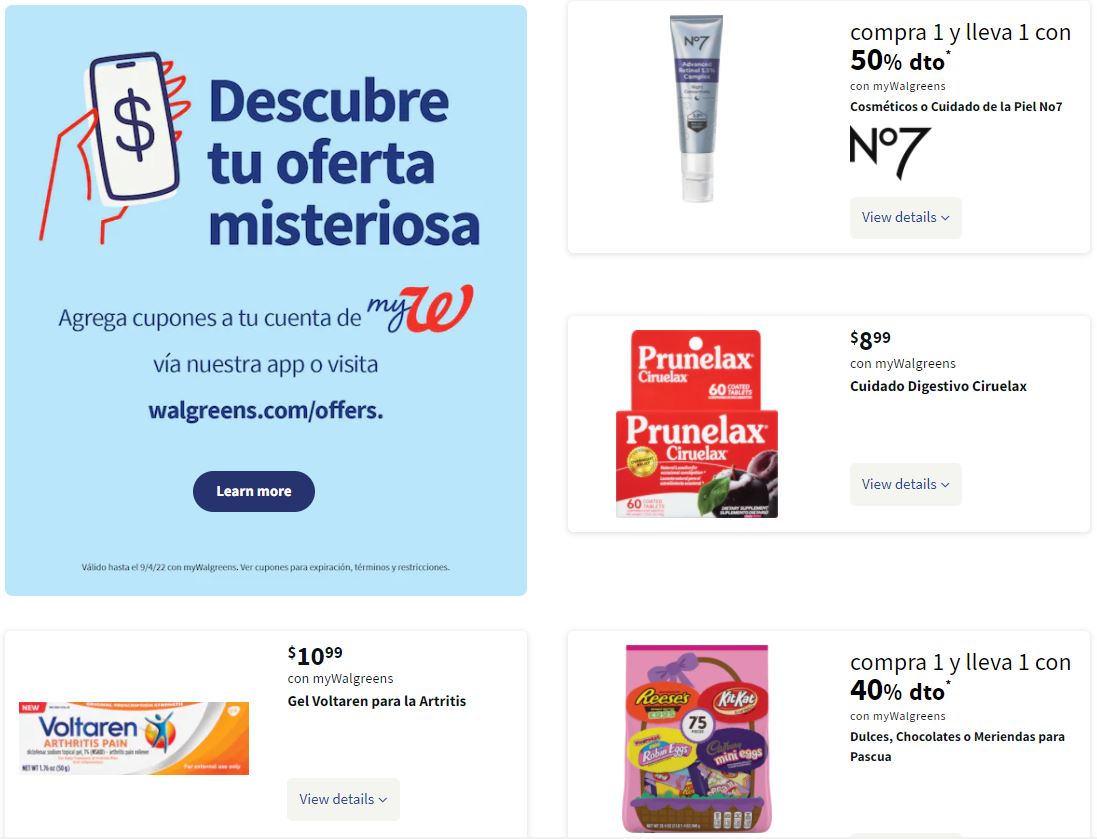Click Cuidado Digestivo Ciruelax title
Screen dimensions: 1097x839
pos(938,386)
